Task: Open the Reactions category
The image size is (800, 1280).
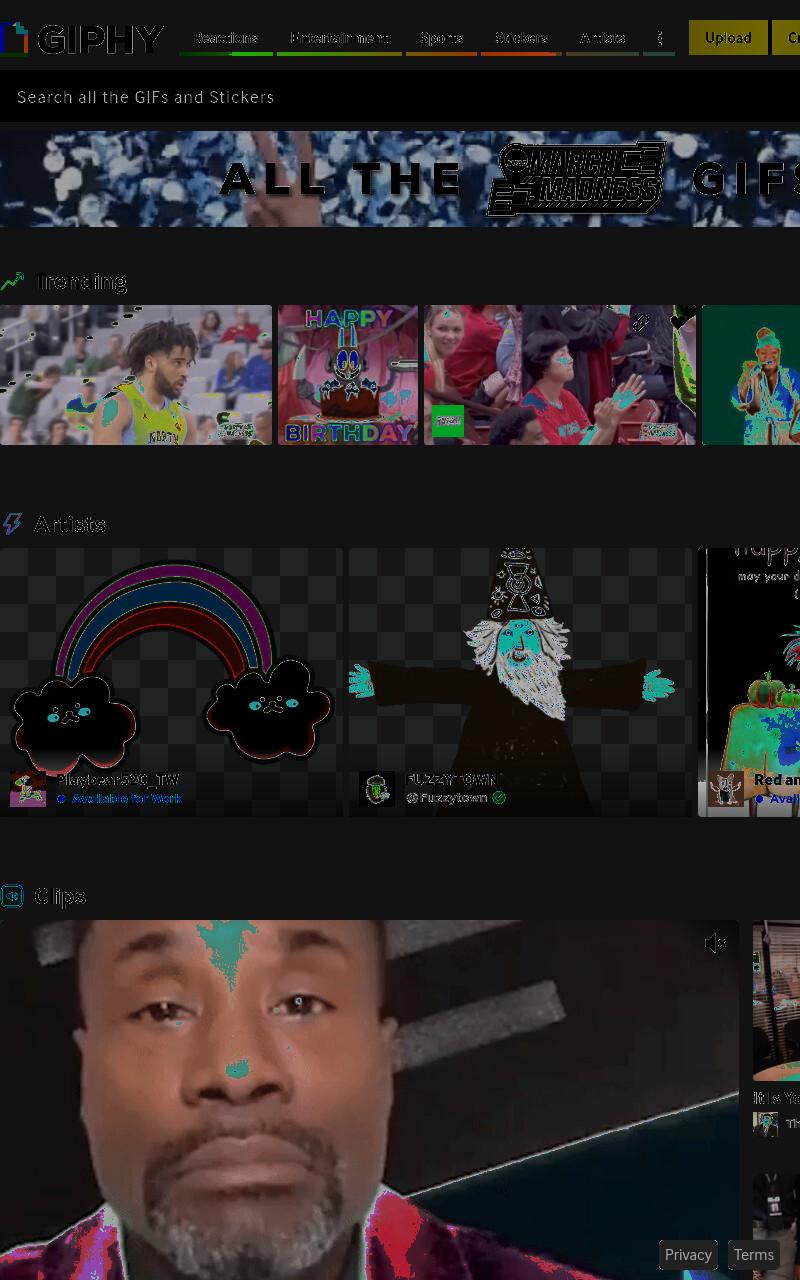Action: coord(226,38)
